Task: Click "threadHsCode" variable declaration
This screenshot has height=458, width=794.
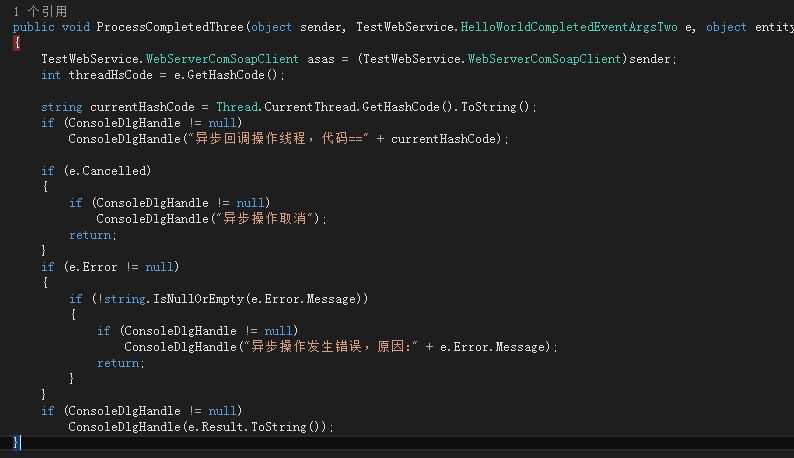Action: [x=110, y=75]
